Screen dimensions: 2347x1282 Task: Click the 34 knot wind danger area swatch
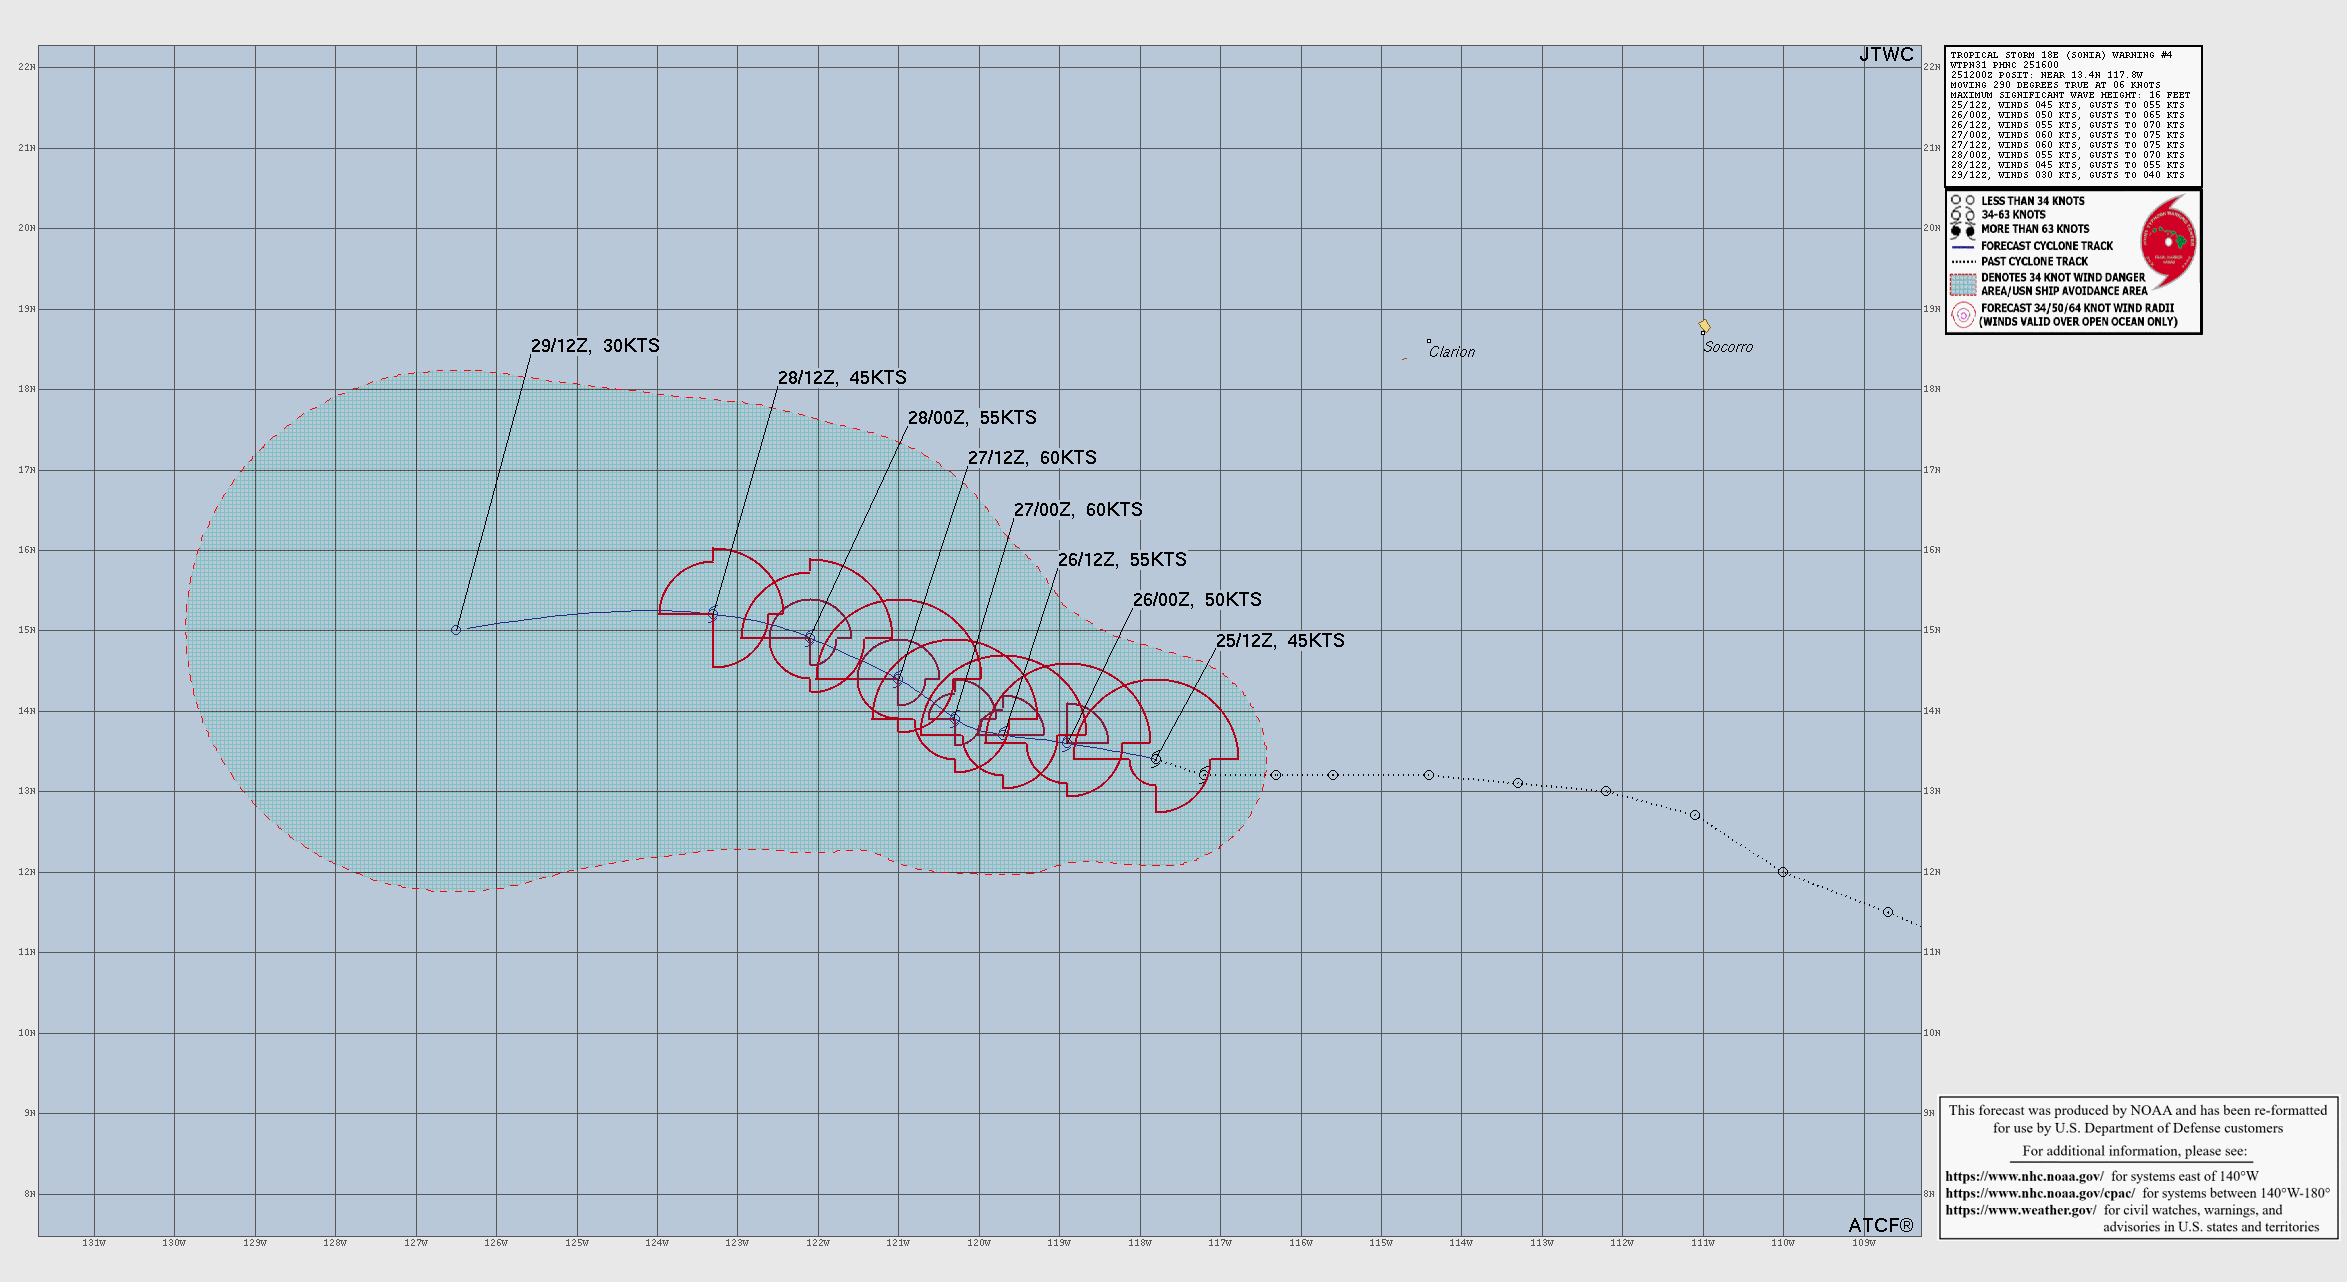(x=1963, y=284)
